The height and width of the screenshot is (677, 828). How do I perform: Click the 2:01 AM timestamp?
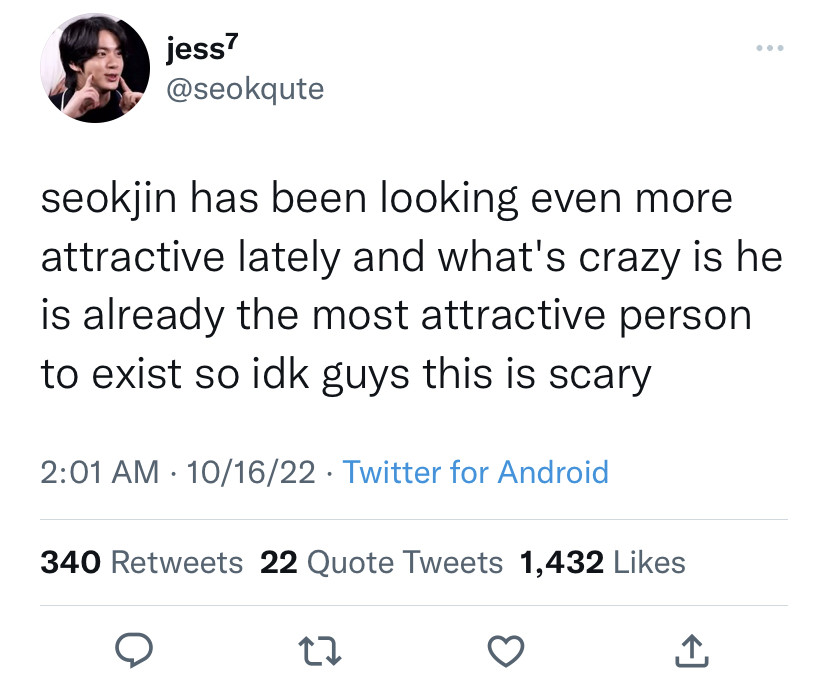point(100,472)
